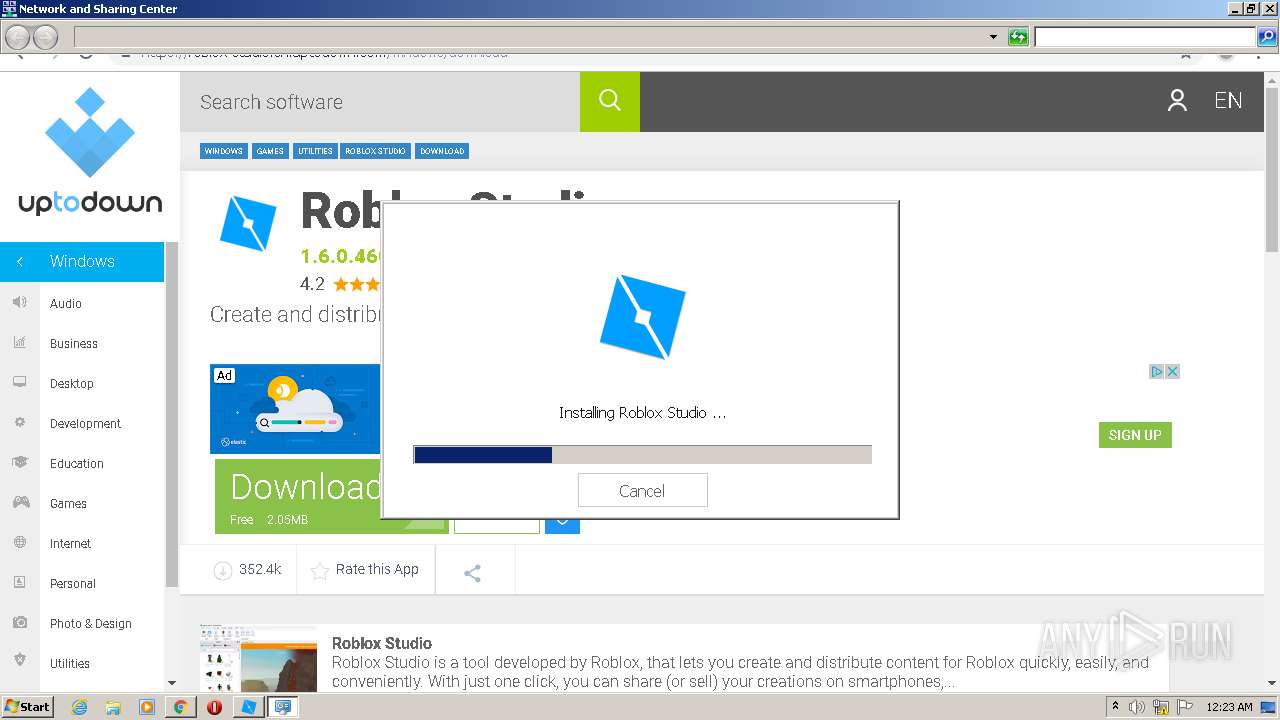Open the Roblox Studio screenshot thumbnail
This screenshot has height=720, width=1280.
pos(258,658)
